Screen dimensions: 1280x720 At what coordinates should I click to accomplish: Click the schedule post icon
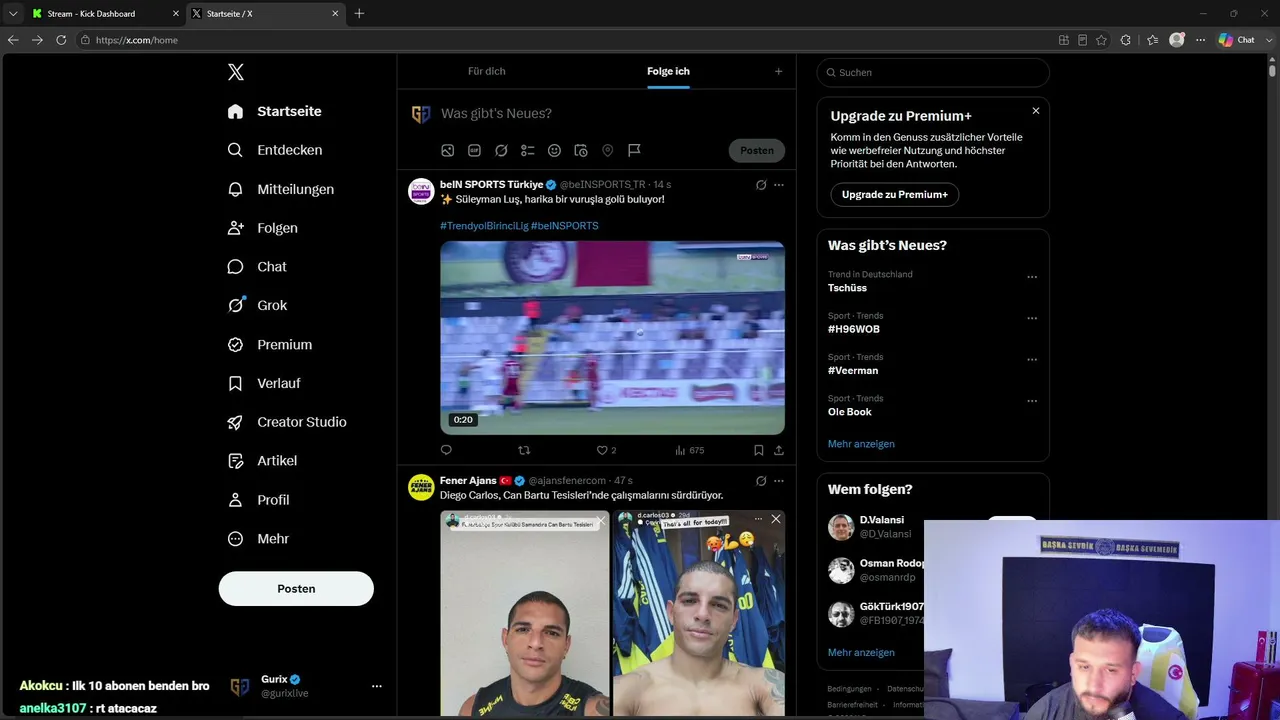[581, 150]
